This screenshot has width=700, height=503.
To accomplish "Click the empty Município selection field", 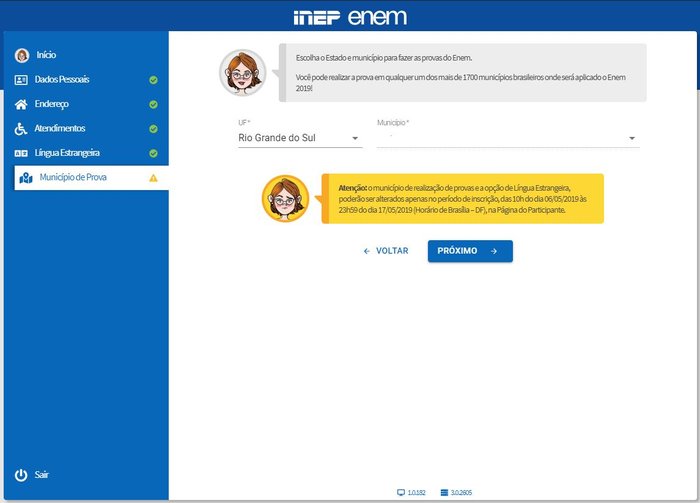I will coord(508,138).
